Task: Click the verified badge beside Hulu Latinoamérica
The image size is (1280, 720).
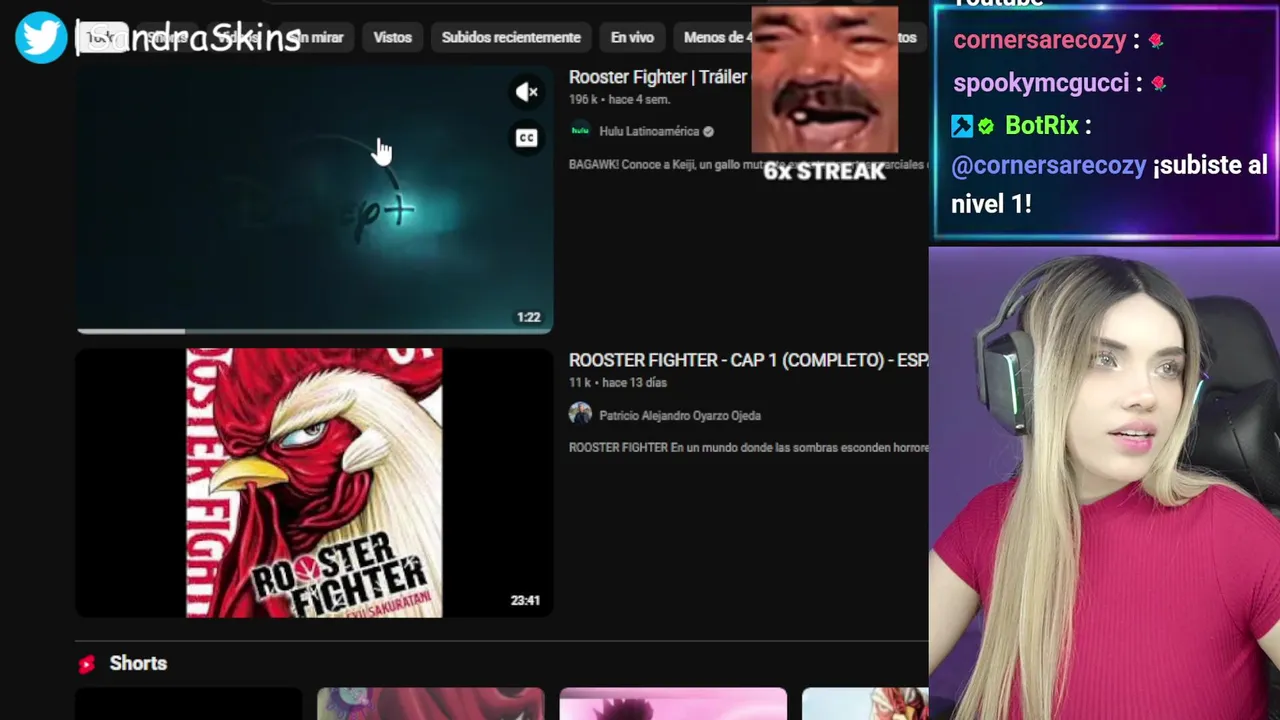Action: tap(708, 131)
